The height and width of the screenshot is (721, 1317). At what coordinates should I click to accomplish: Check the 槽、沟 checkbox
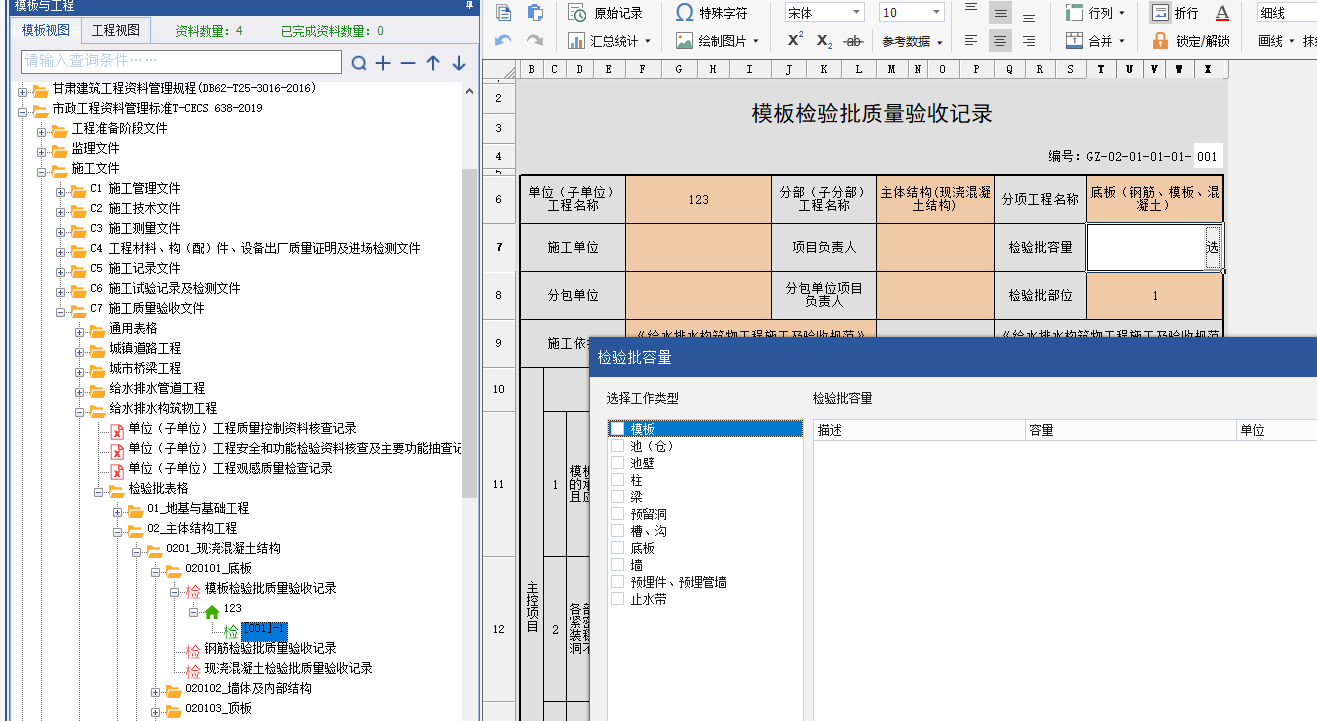coord(617,530)
